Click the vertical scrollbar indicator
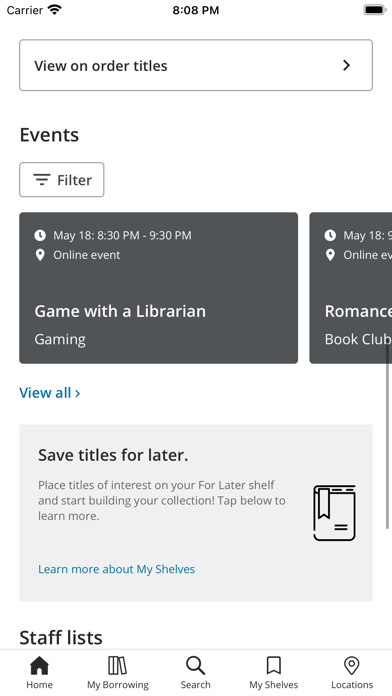392x696 pixels. click(x=388, y=437)
